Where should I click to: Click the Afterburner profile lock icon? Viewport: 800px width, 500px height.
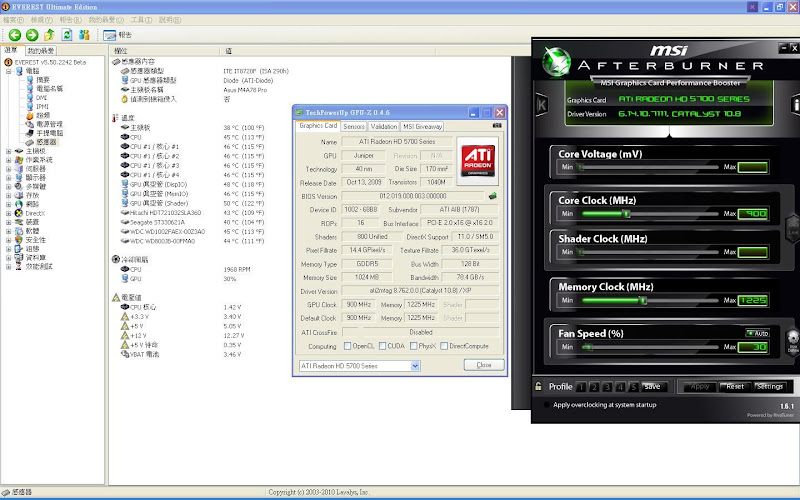tap(538, 386)
